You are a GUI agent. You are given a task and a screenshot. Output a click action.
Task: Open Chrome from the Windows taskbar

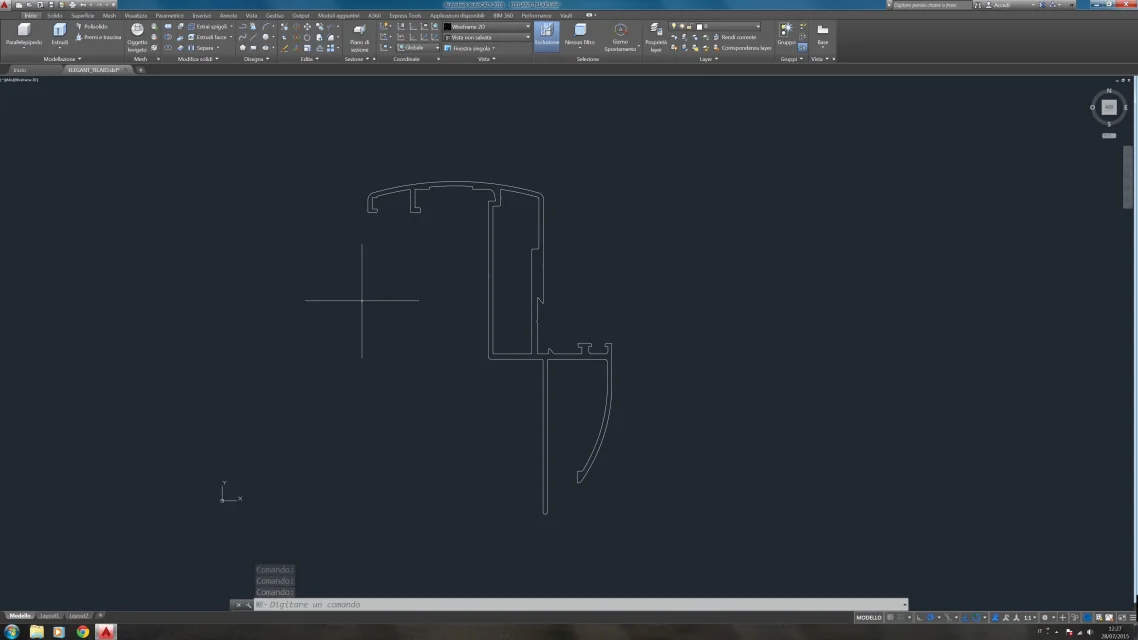click(x=83, y=632)
